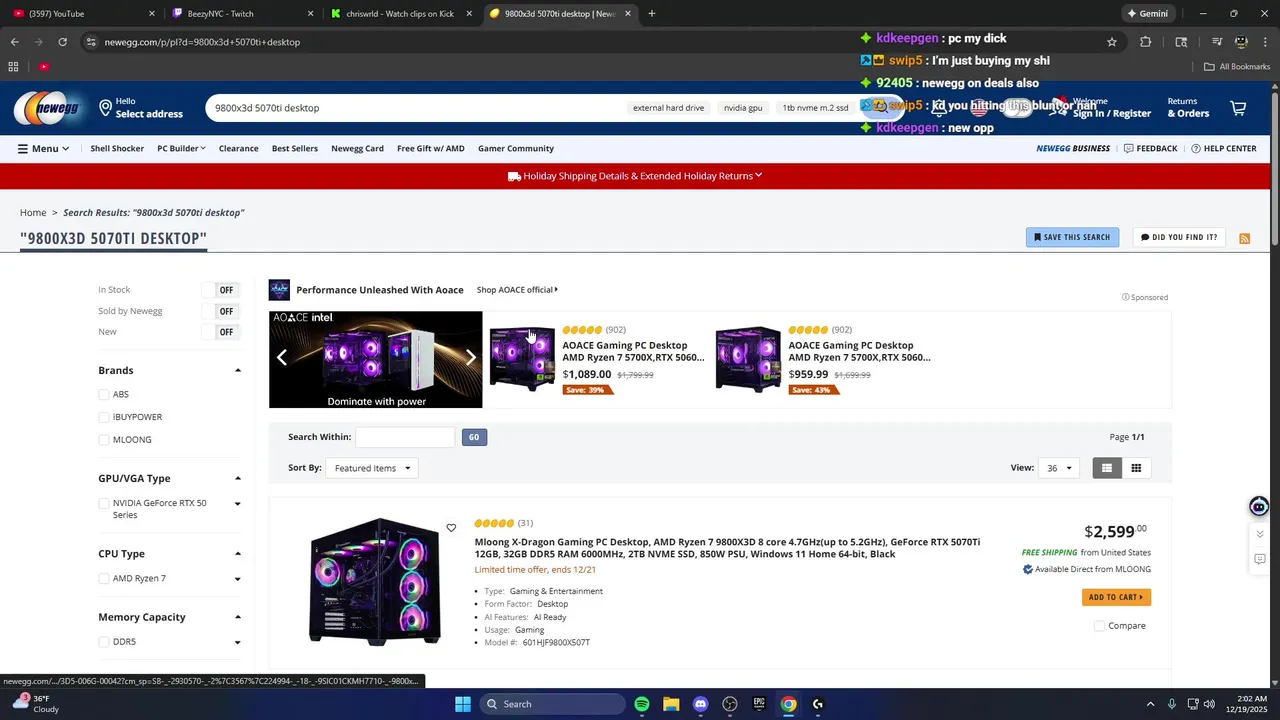Open OBS Studio from the taskbar

(730, 704)
